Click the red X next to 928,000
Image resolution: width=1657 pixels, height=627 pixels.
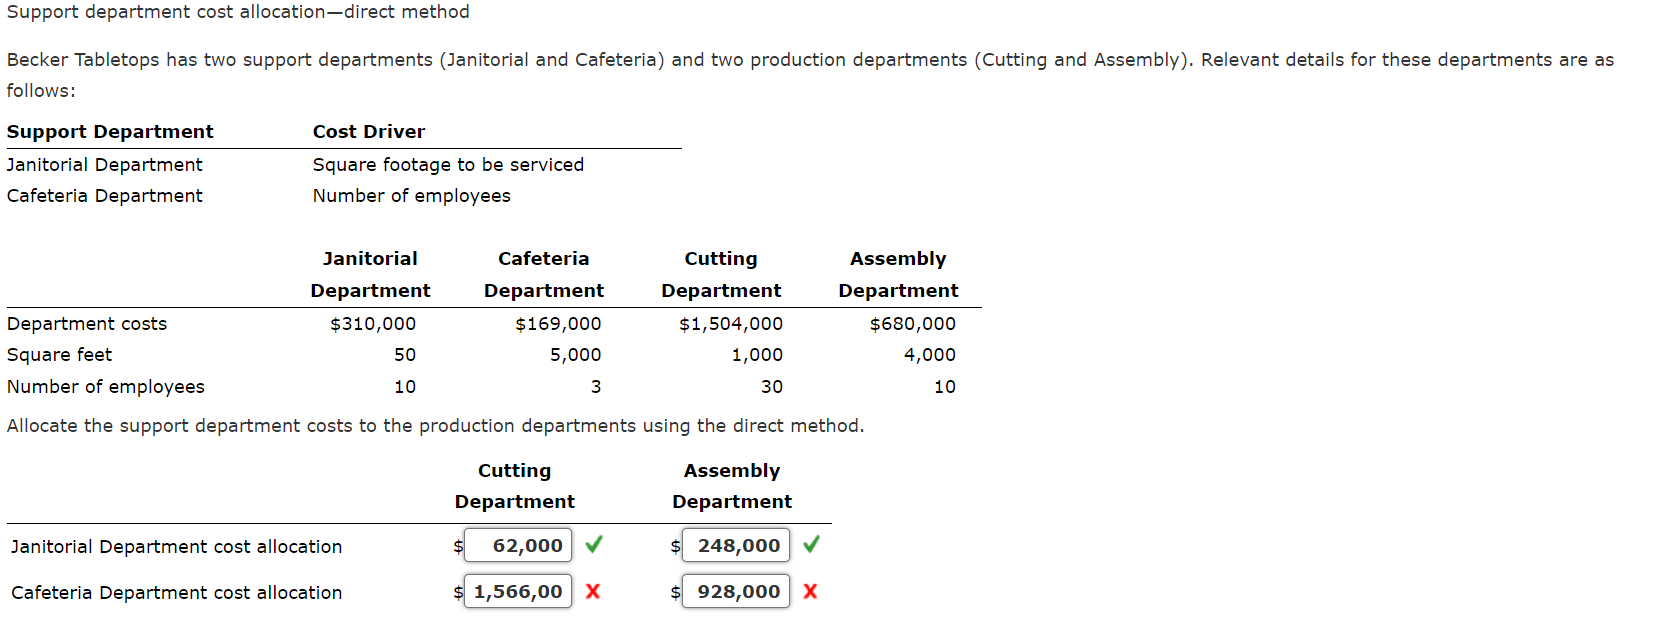[811, 591]
